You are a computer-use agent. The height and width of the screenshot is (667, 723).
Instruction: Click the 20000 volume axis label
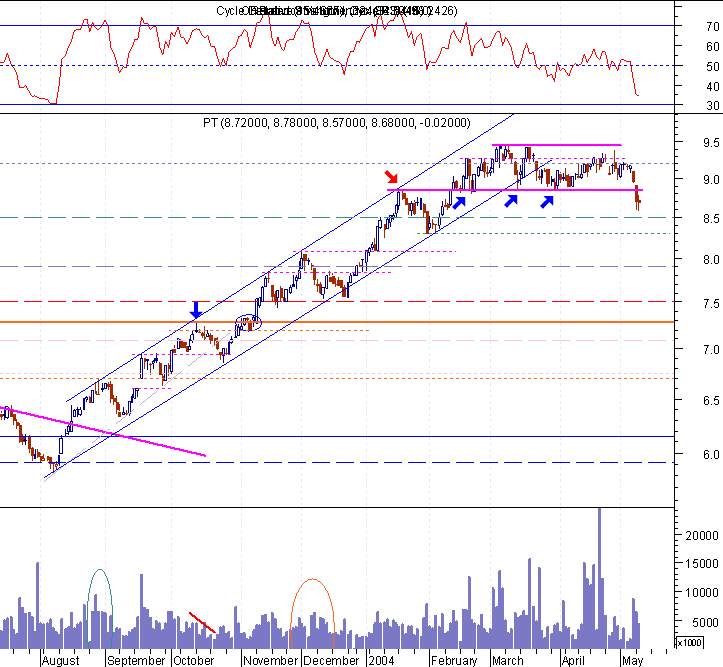(x=702, y=536)
